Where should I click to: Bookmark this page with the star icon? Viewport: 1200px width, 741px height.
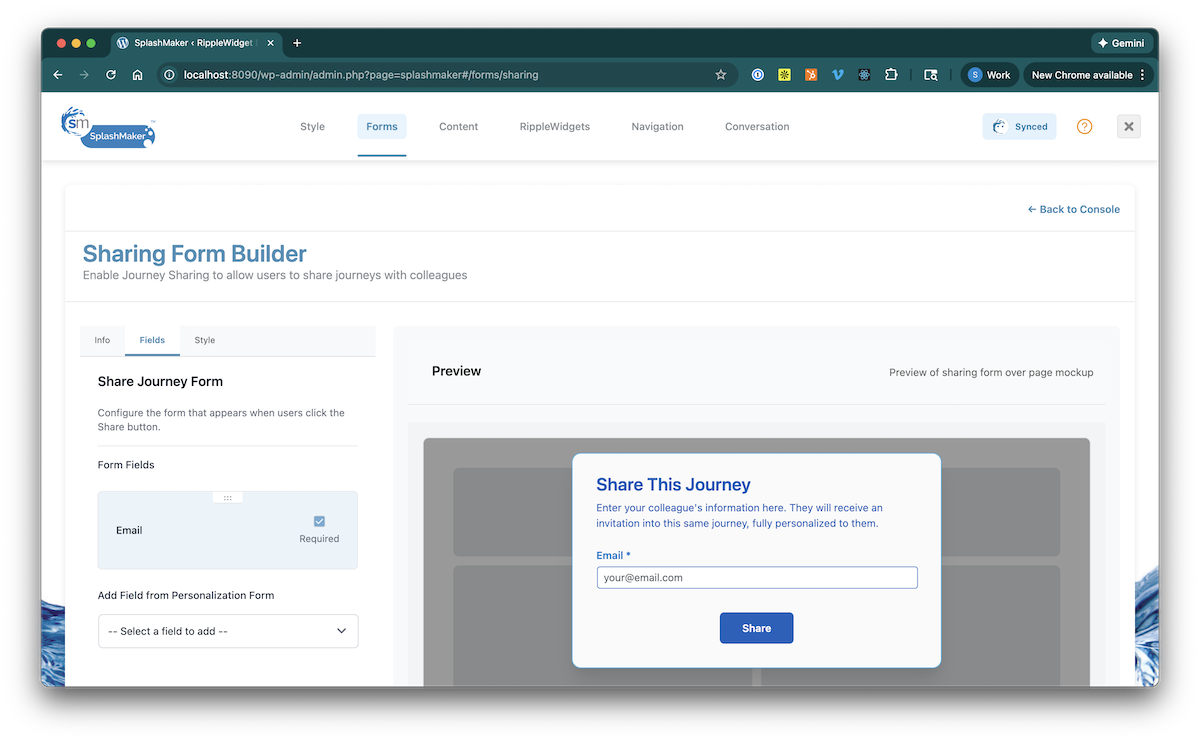click(x=720, y=75)
